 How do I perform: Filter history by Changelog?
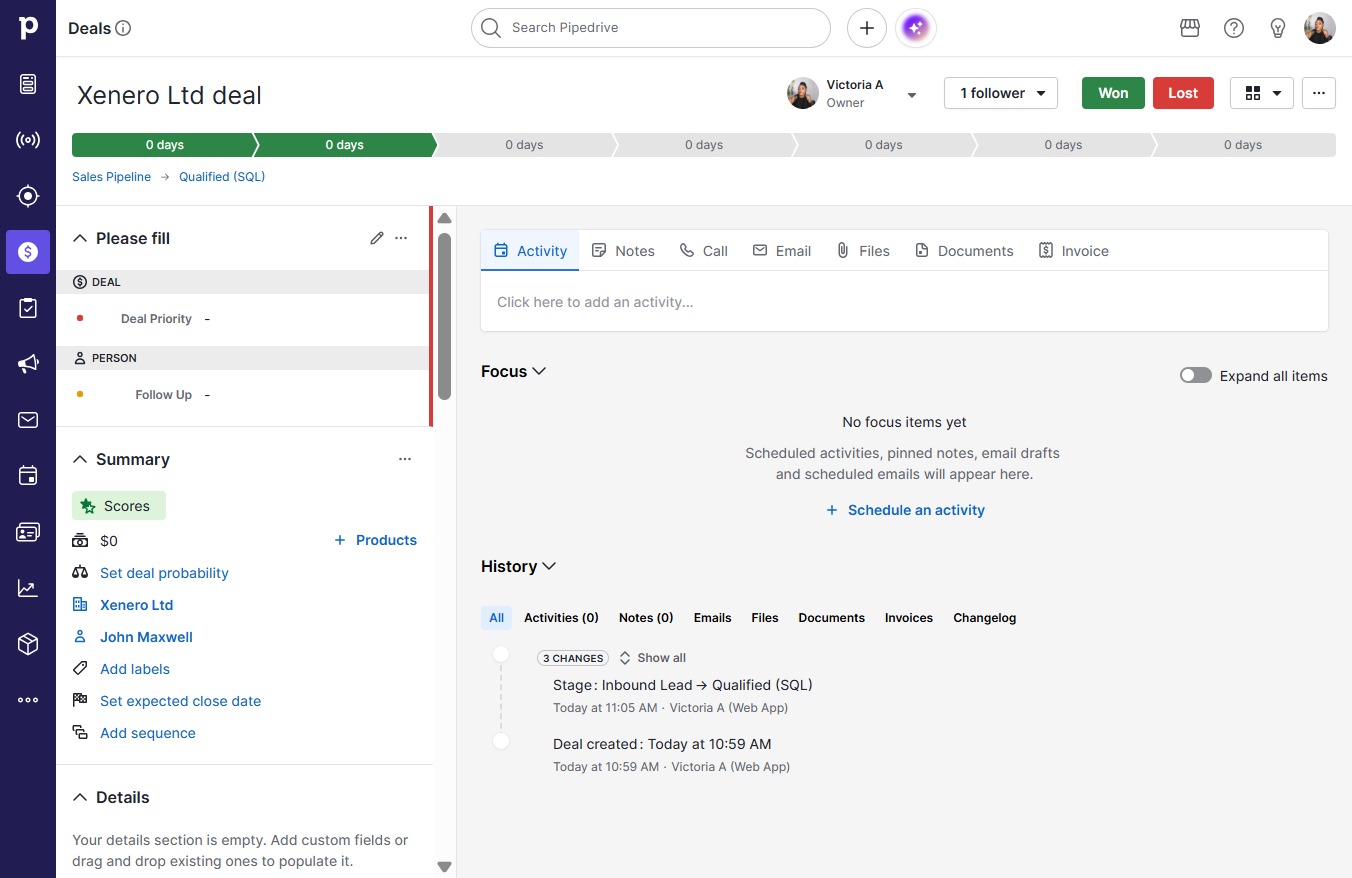[984, 618]
